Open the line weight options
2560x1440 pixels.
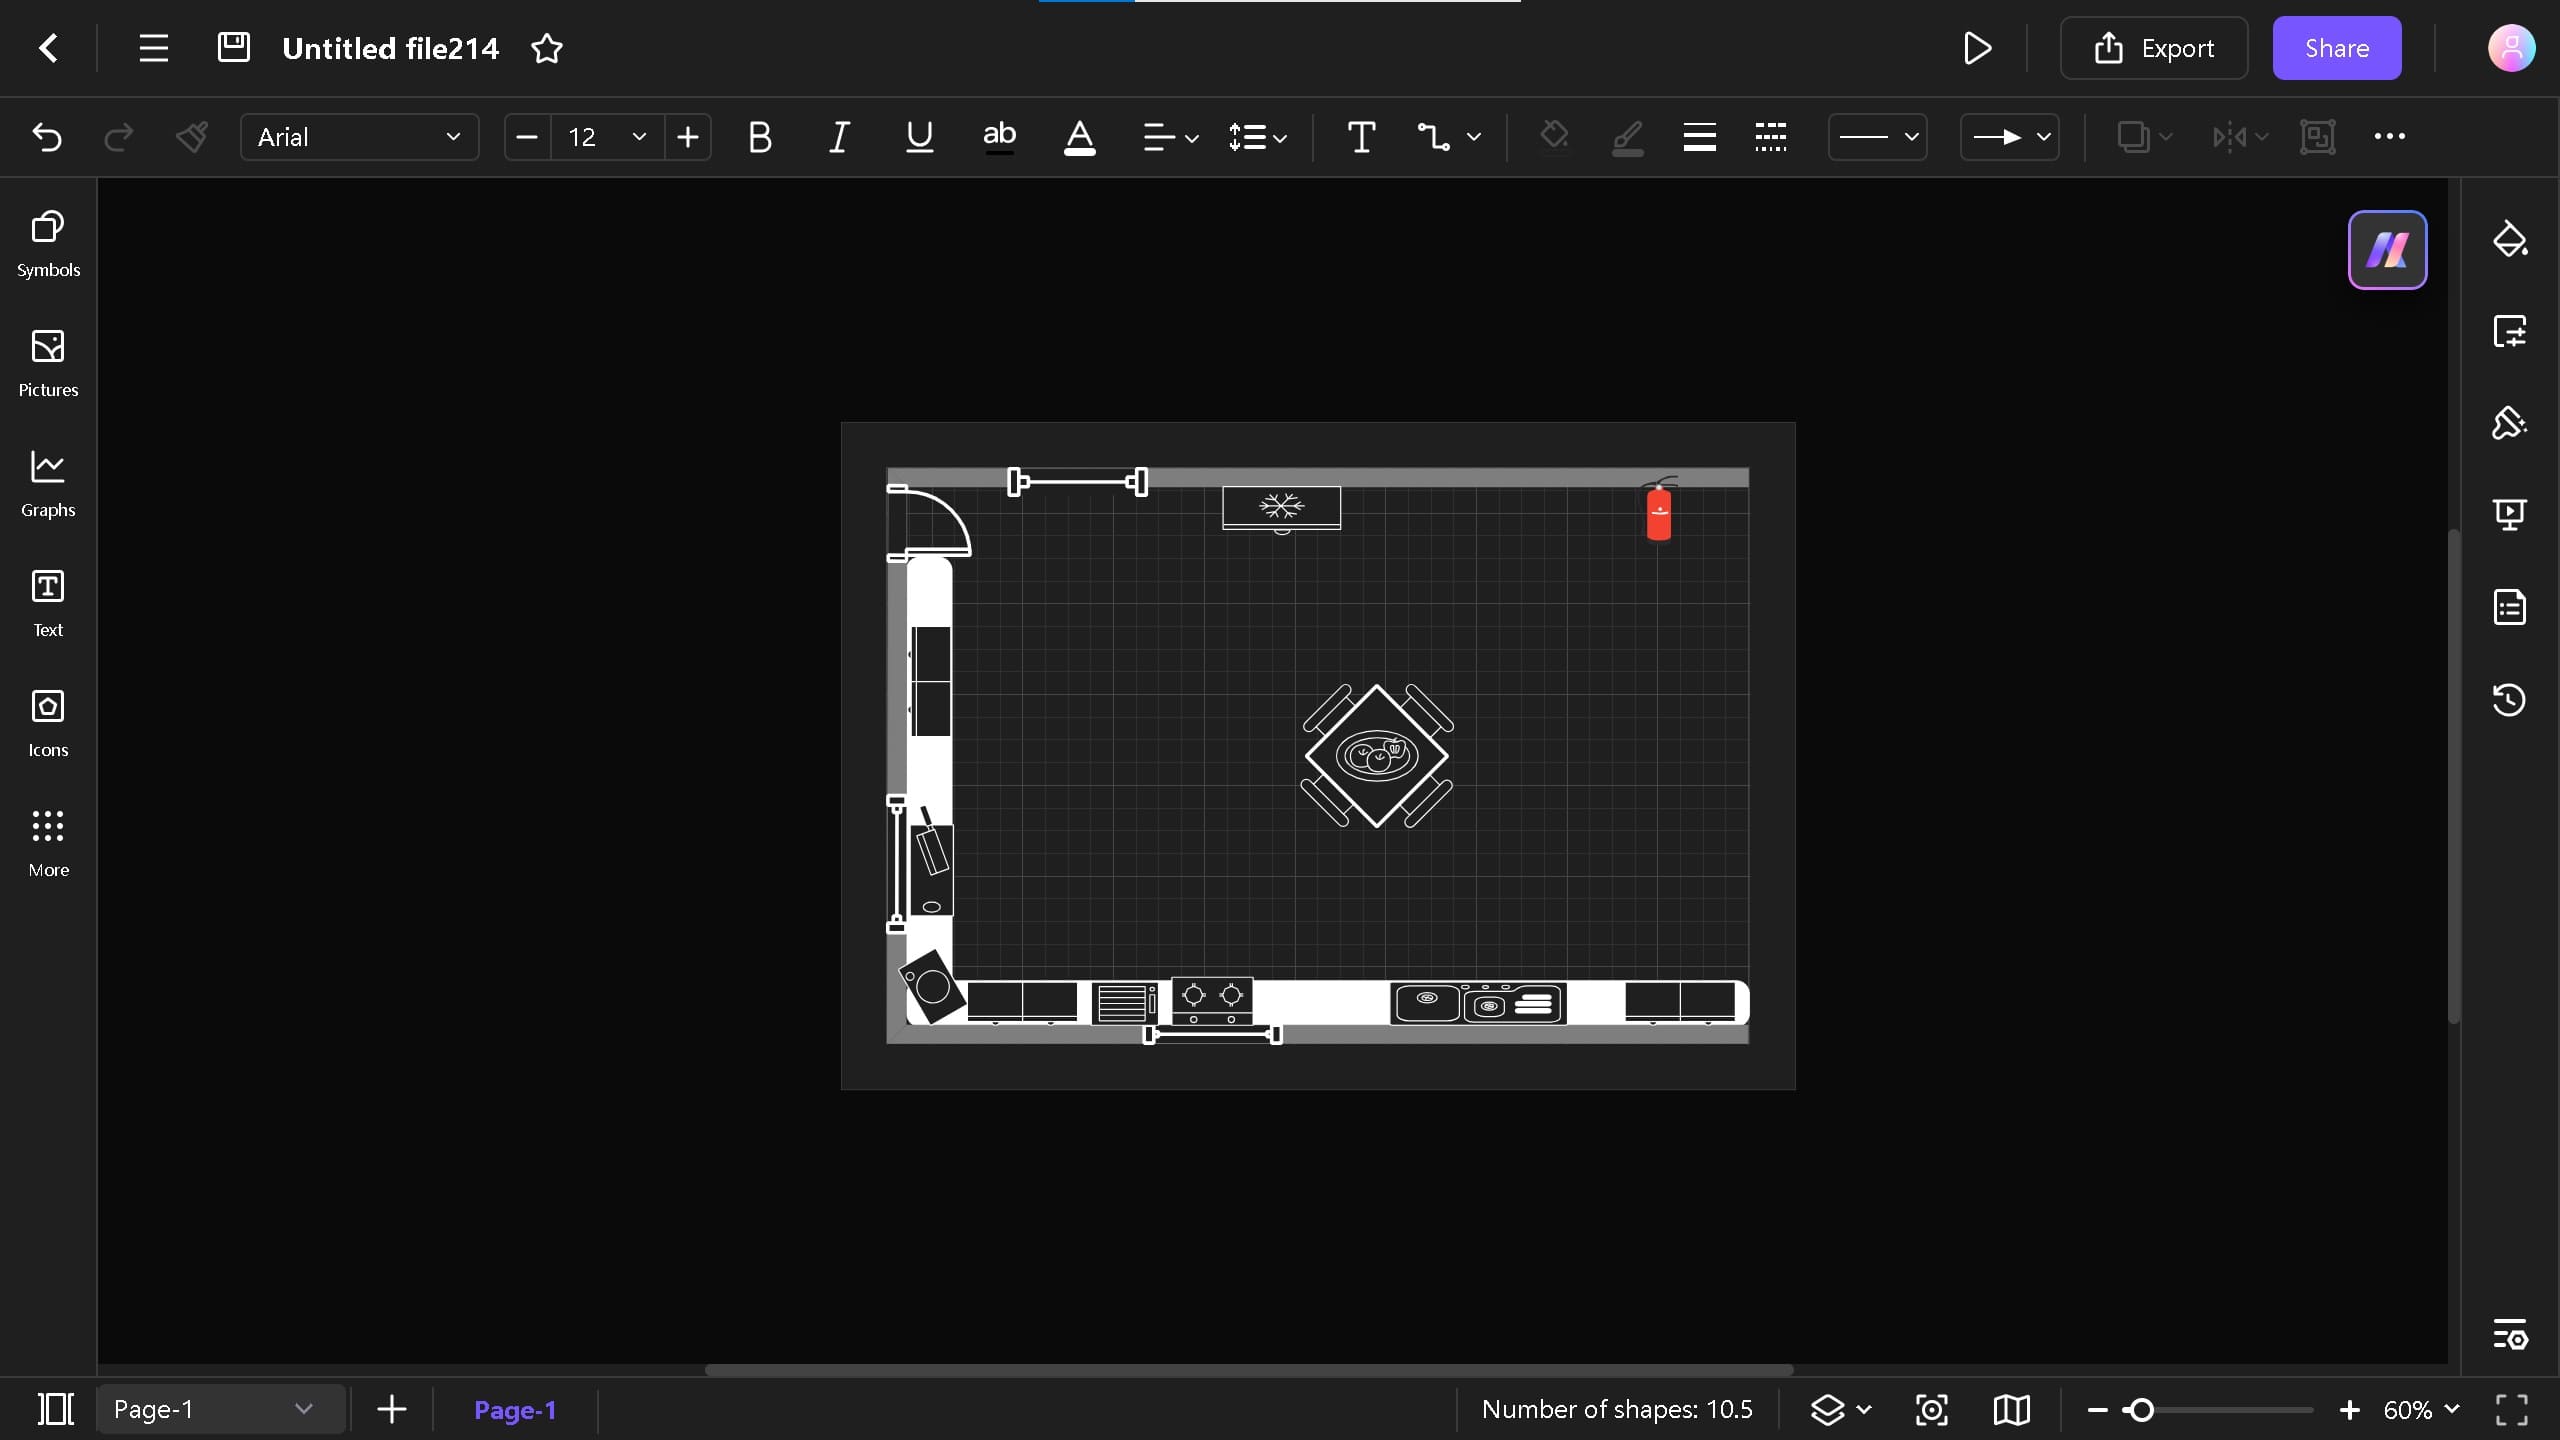coord(1699,137)
